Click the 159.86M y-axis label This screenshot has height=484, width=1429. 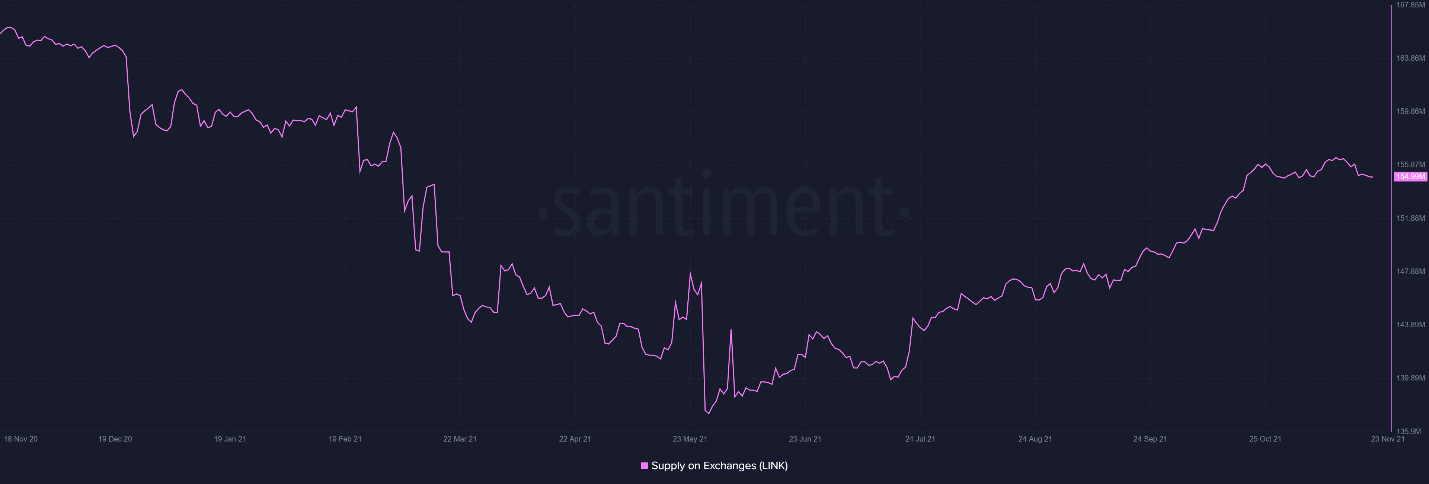pyautogui.click(x=1411, y=111)
